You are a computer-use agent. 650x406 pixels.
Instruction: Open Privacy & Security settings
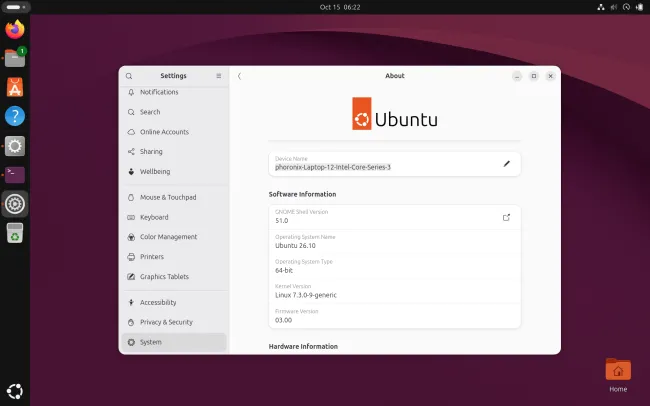(x=174, y=322)
